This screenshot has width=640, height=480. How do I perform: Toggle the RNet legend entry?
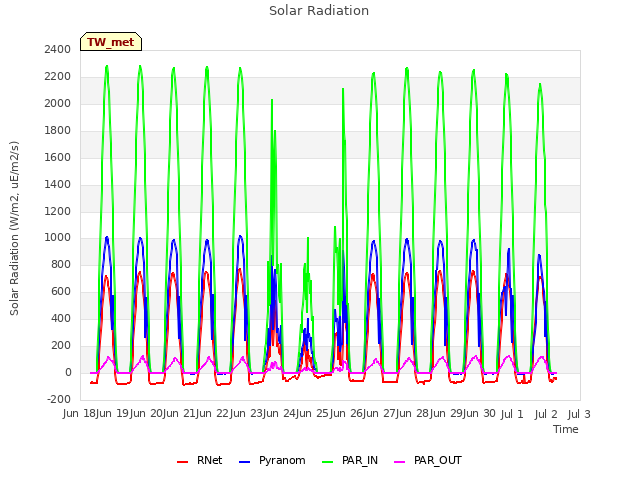coord(200,460)
